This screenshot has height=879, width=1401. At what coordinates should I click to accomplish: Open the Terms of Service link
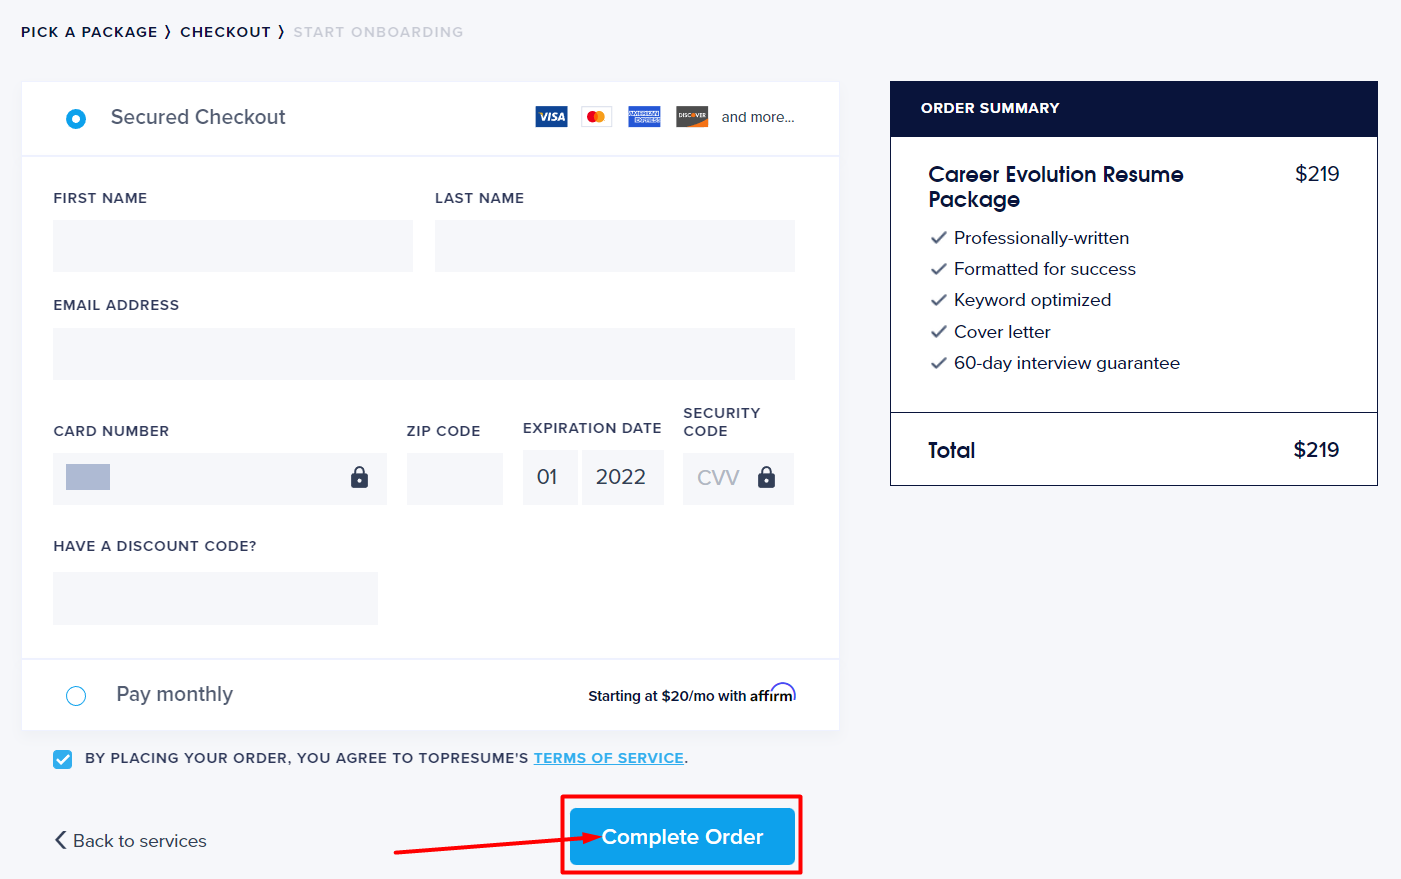coord(608,758)
